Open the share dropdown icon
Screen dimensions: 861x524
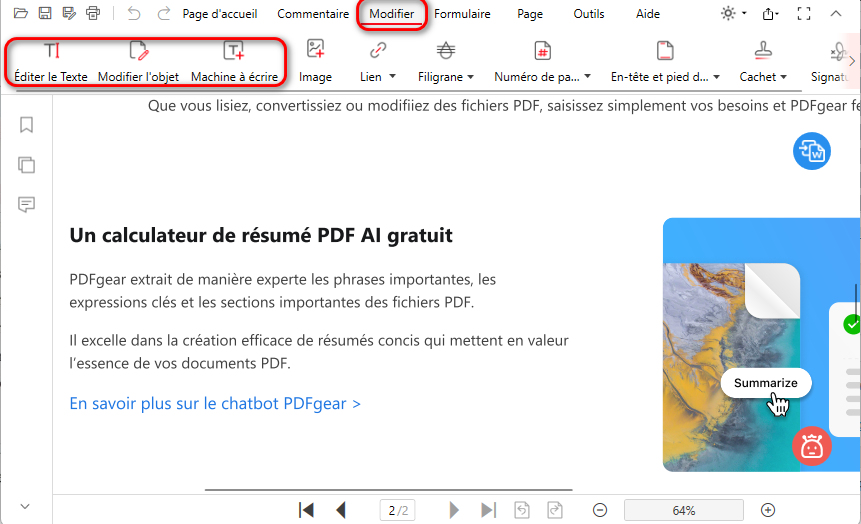[x=770, y=14]
